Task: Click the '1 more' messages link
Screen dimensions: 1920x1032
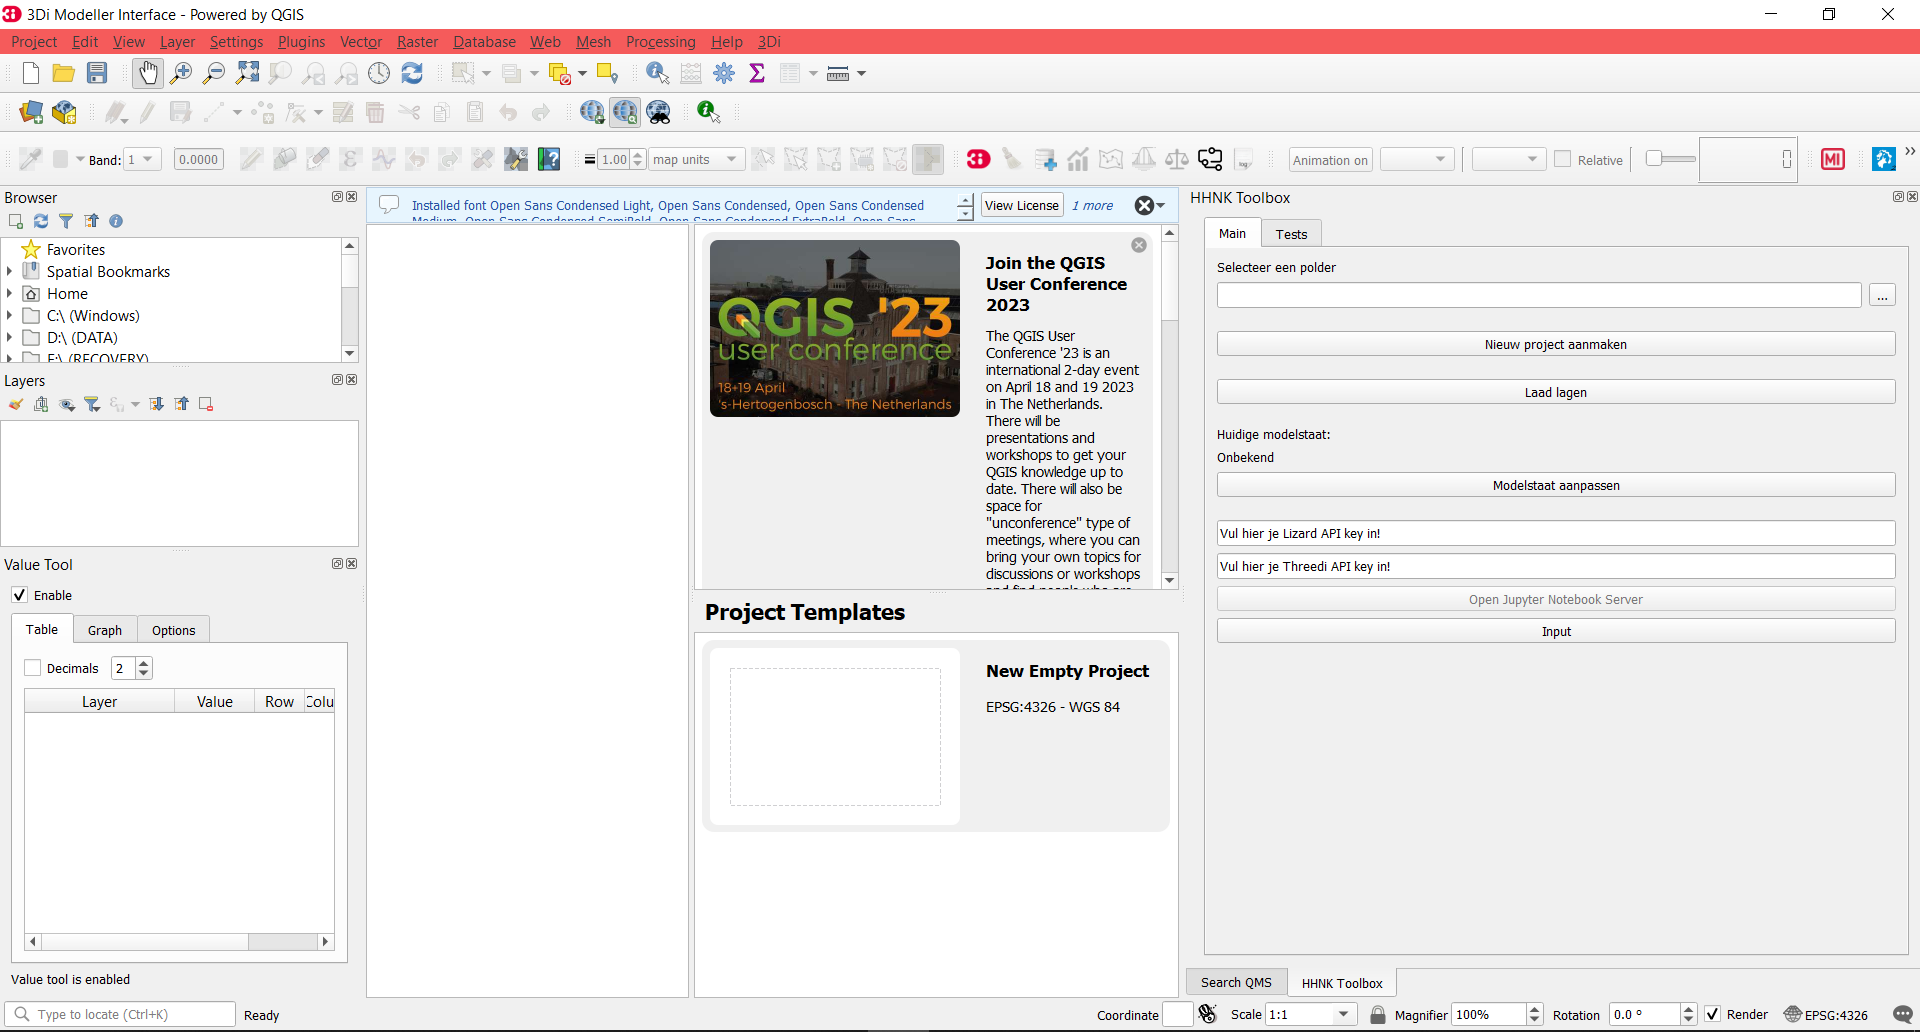Action: click(x=1092, y=205)
